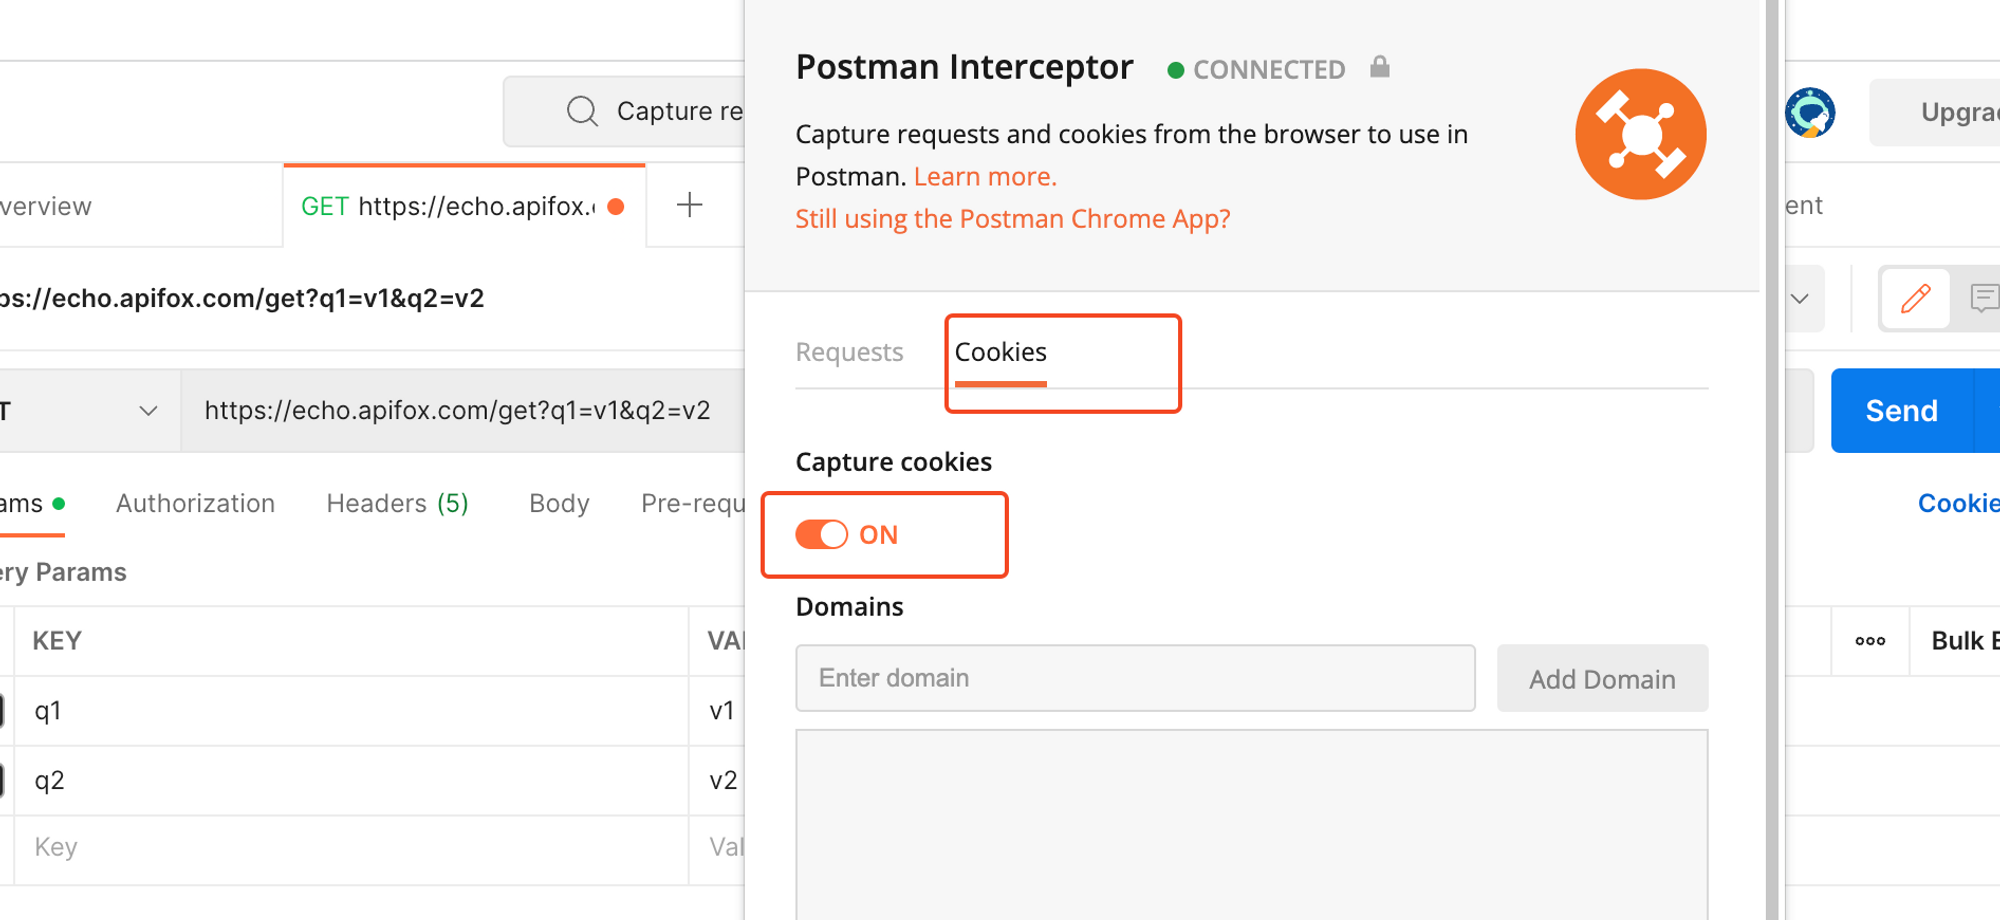This screenshot has height=920, width=2000.
Task: Click the Enter domain input field
Action: (x=1135, y=678)
